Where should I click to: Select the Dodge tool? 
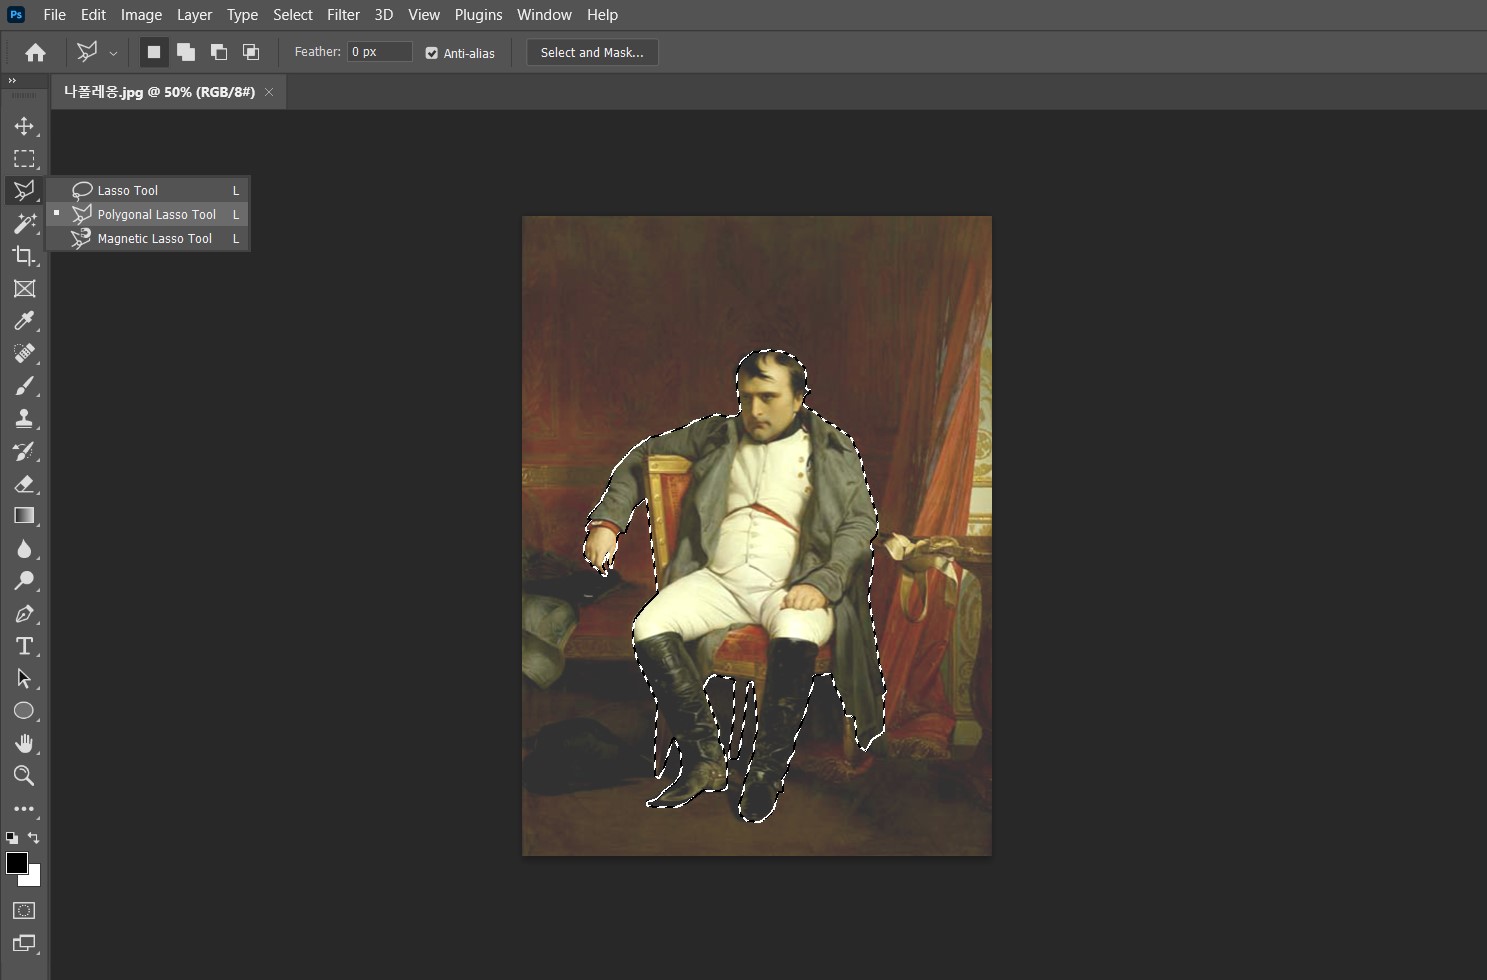[24, 581]
